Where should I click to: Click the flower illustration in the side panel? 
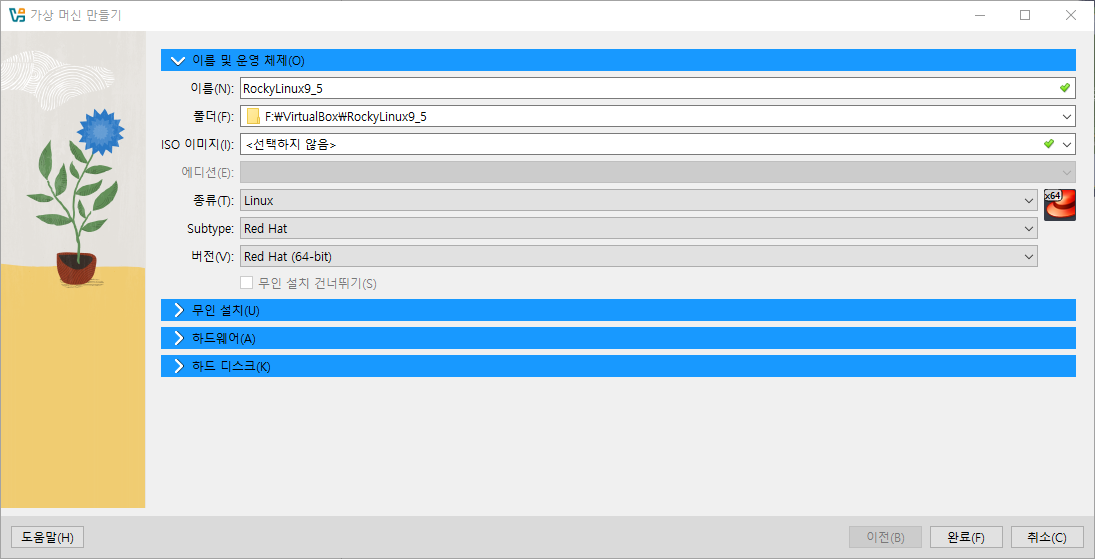tap(75, 196)
